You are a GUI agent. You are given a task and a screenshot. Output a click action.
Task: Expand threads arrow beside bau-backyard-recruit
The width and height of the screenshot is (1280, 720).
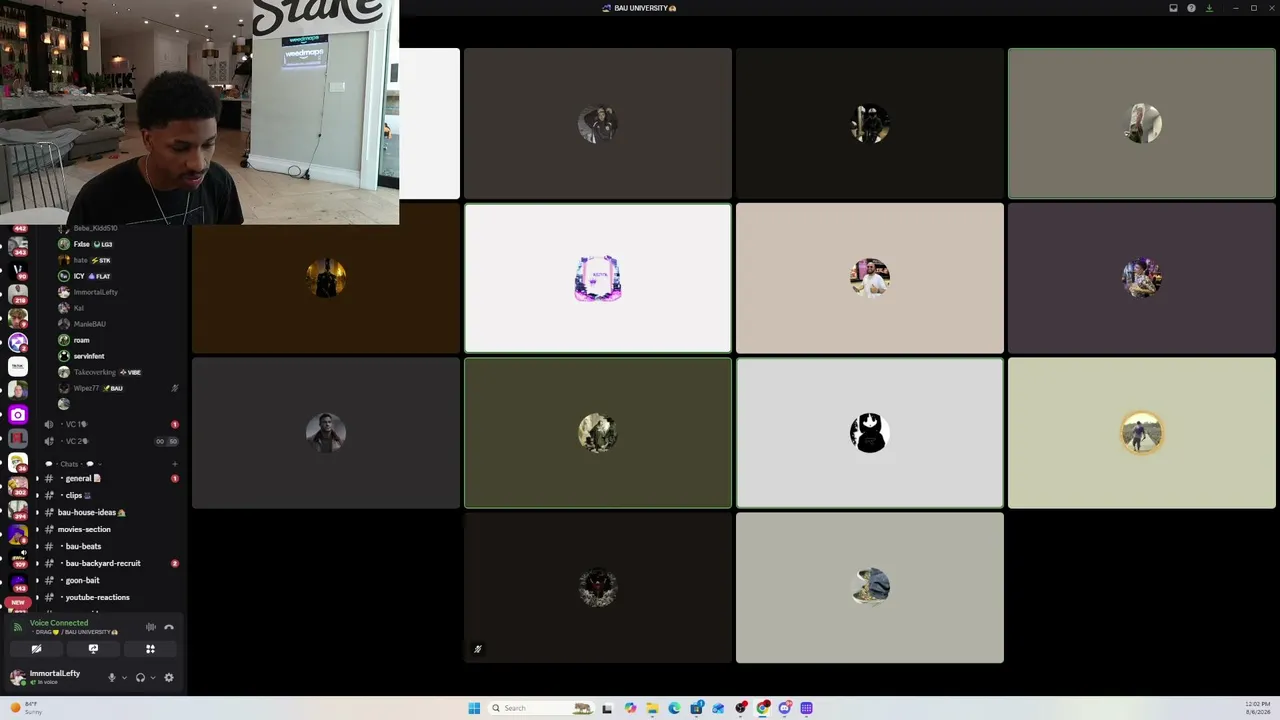(37, 563)
